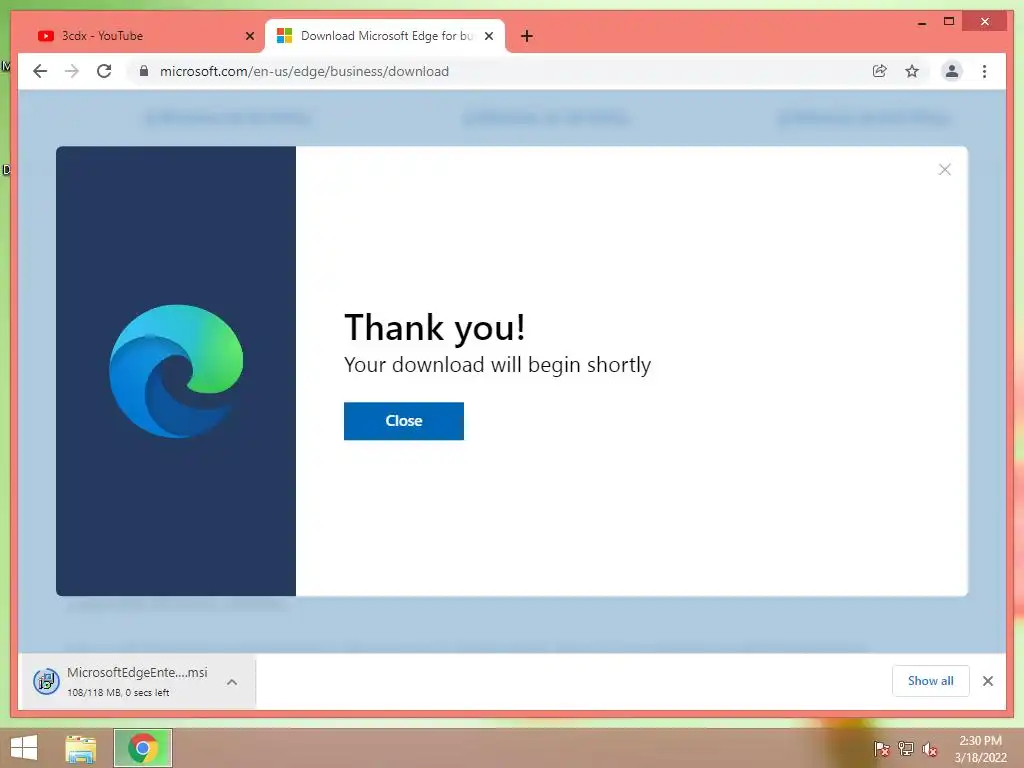Close the downloads bar
Image resolution: width=1024 pixels, height=768 pixels.
click(x=987, y=681)
